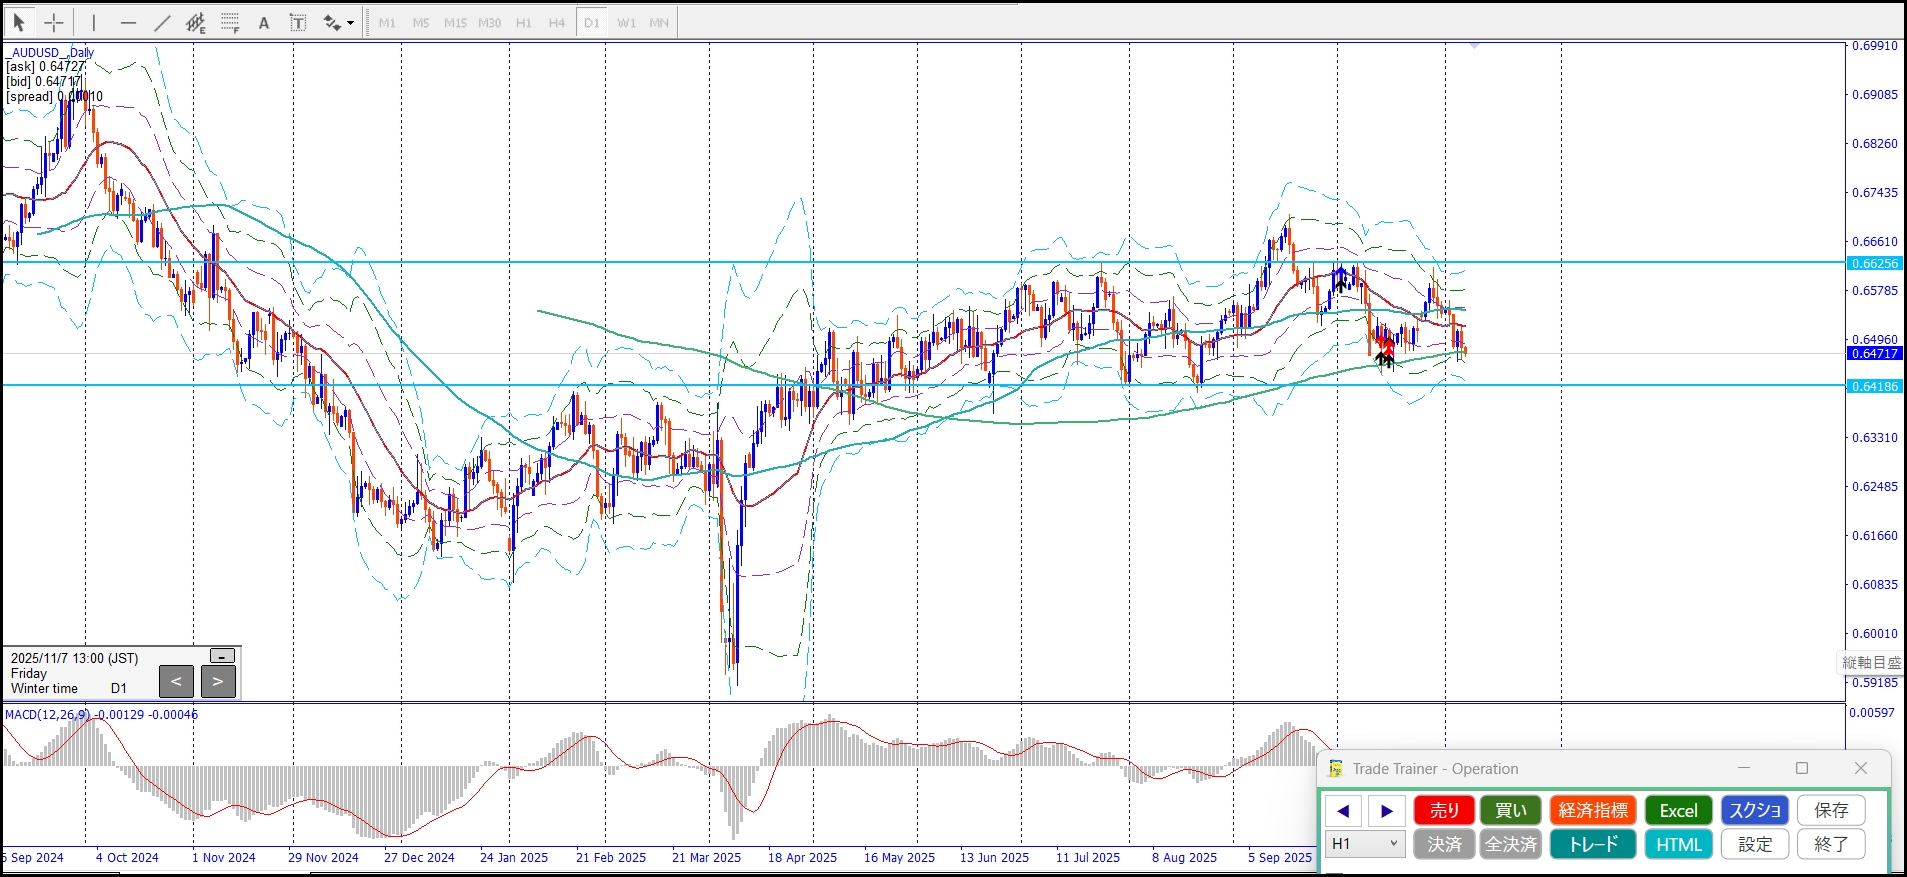Select the cursor arrow tool
Screen dimensions: 1907x877
click(19, 22)
